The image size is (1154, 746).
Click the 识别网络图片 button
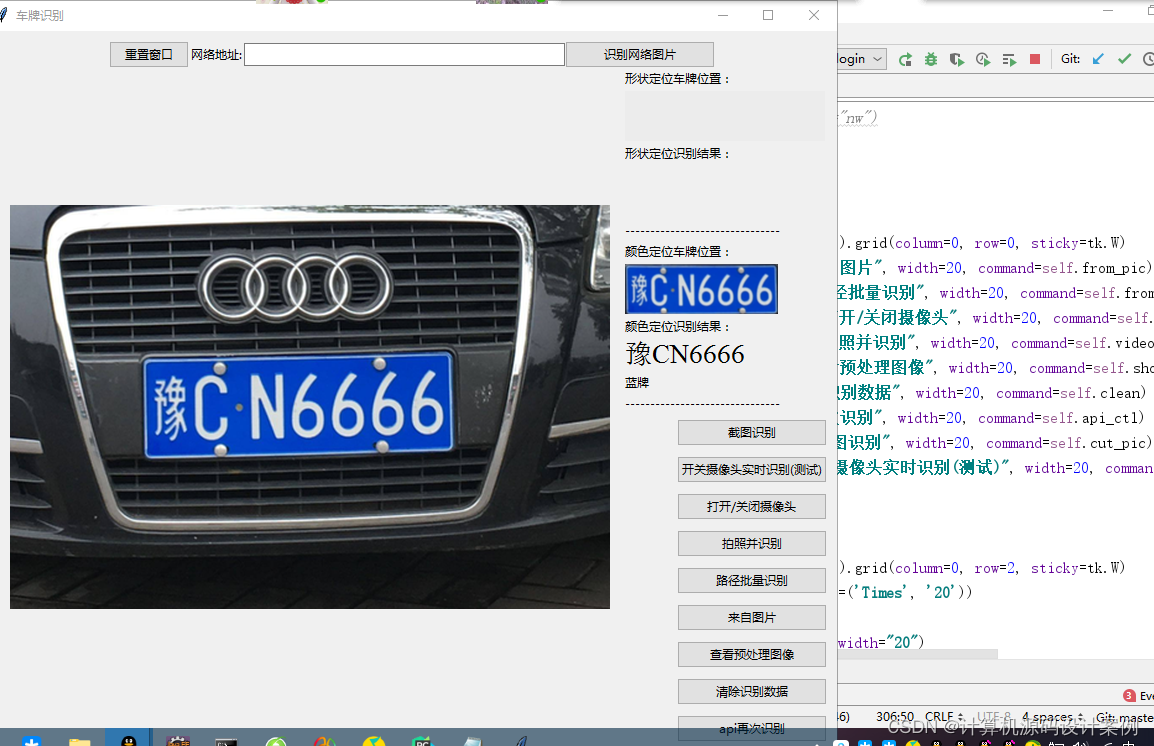[x=640, y=54]
